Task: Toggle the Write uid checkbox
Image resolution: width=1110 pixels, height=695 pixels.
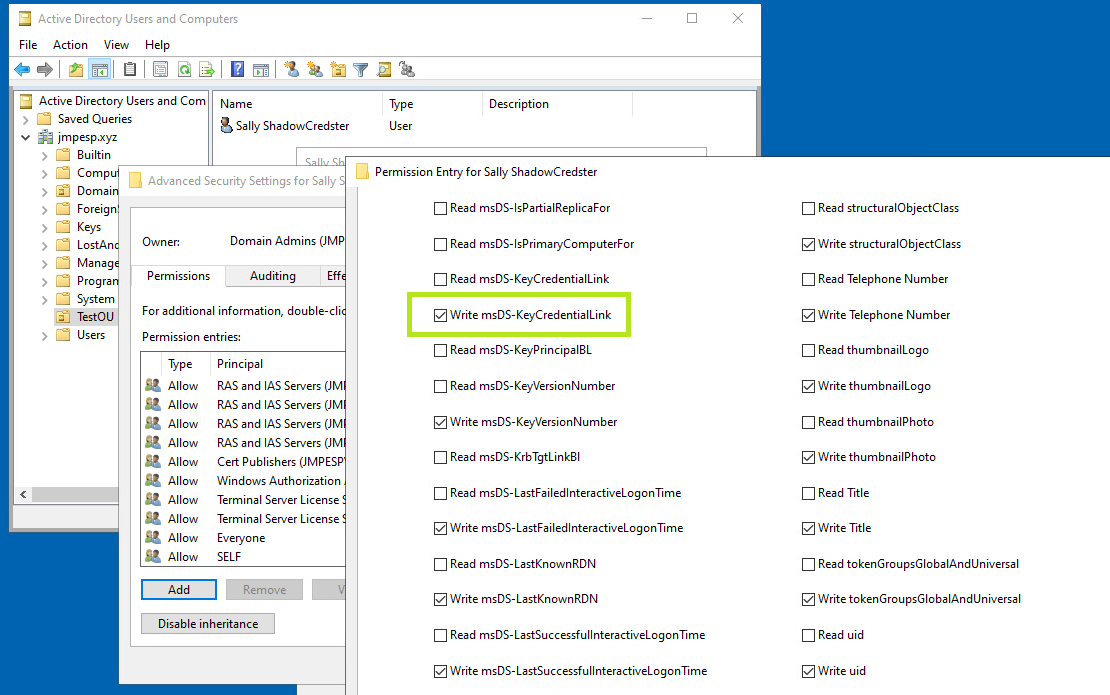Action: [x=808, y=671]
